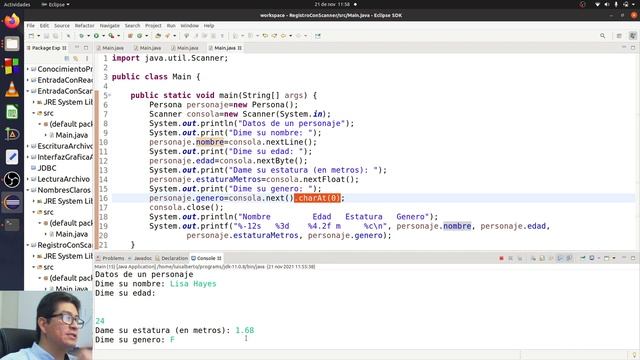This screenshot has height=360, width=640.
Task: Launch the Debug toolbar icon
Action: pyautogui.click(x=81, y=36)
